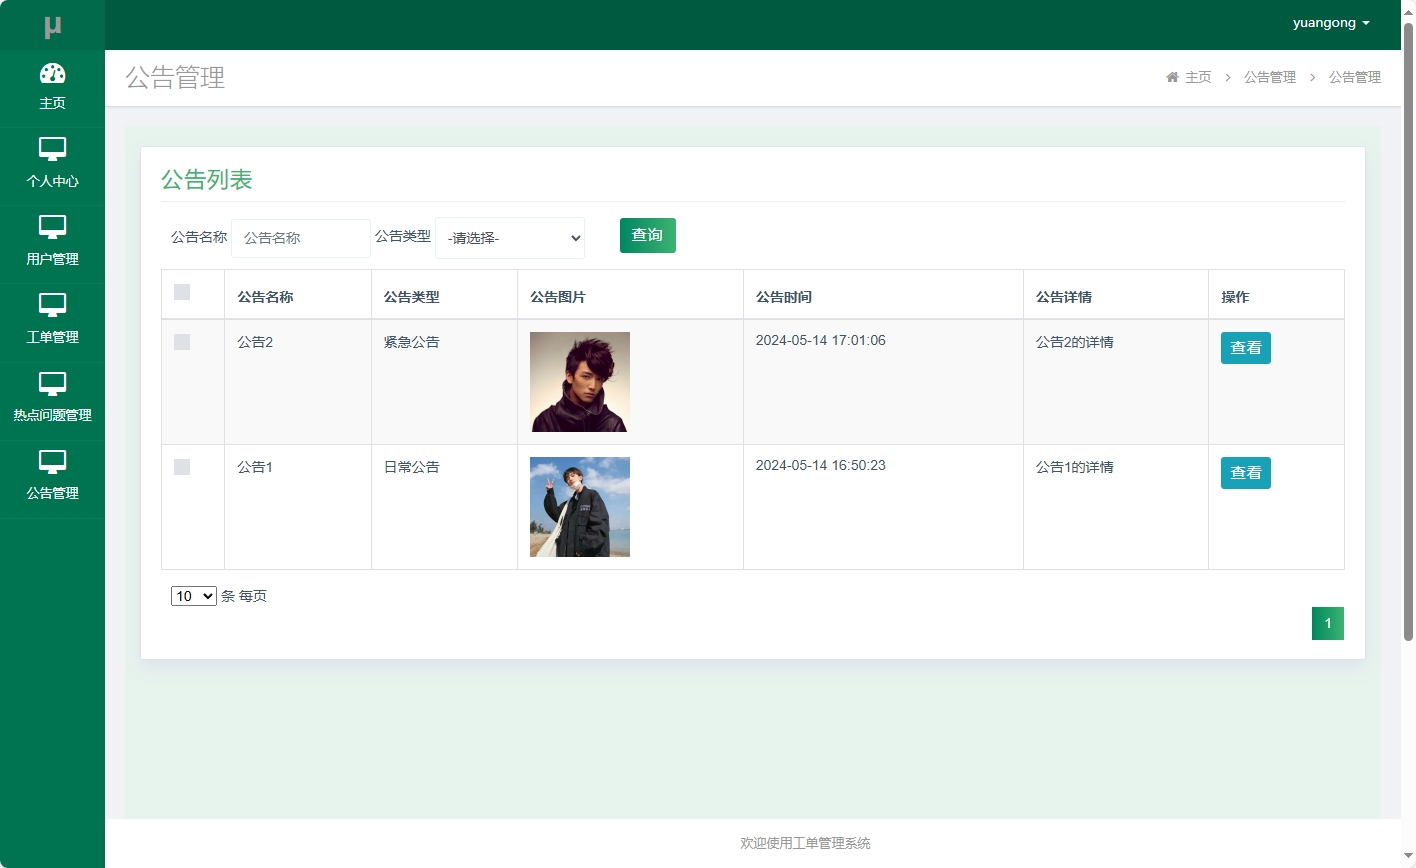Click 主页 link in the breadcrumb
Viewport: 1416px width, 868px height.
(x=1197, y=76)
